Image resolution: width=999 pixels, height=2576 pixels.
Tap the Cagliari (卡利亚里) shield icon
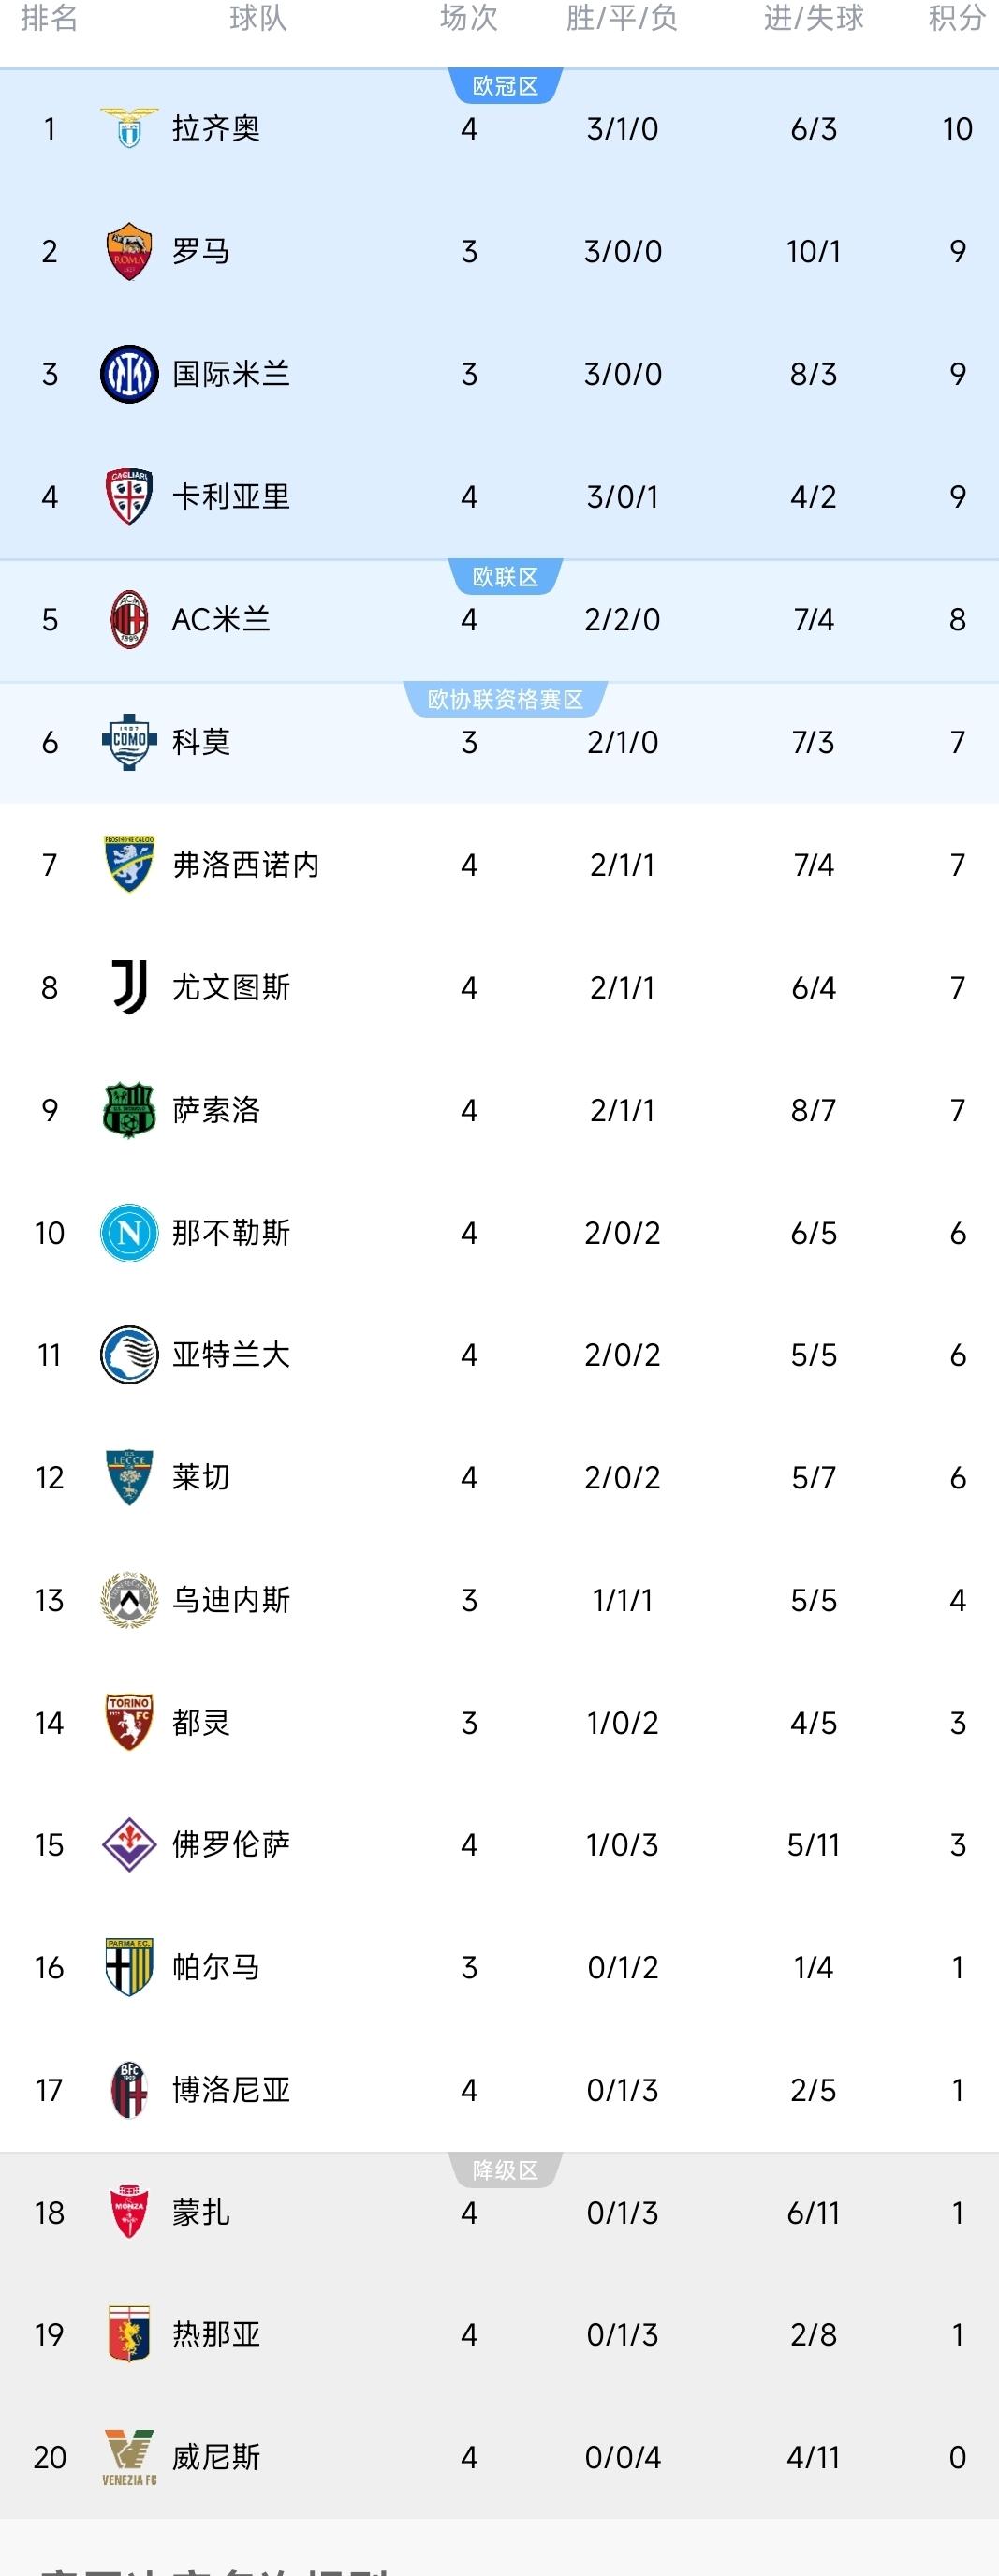(129, 496)
